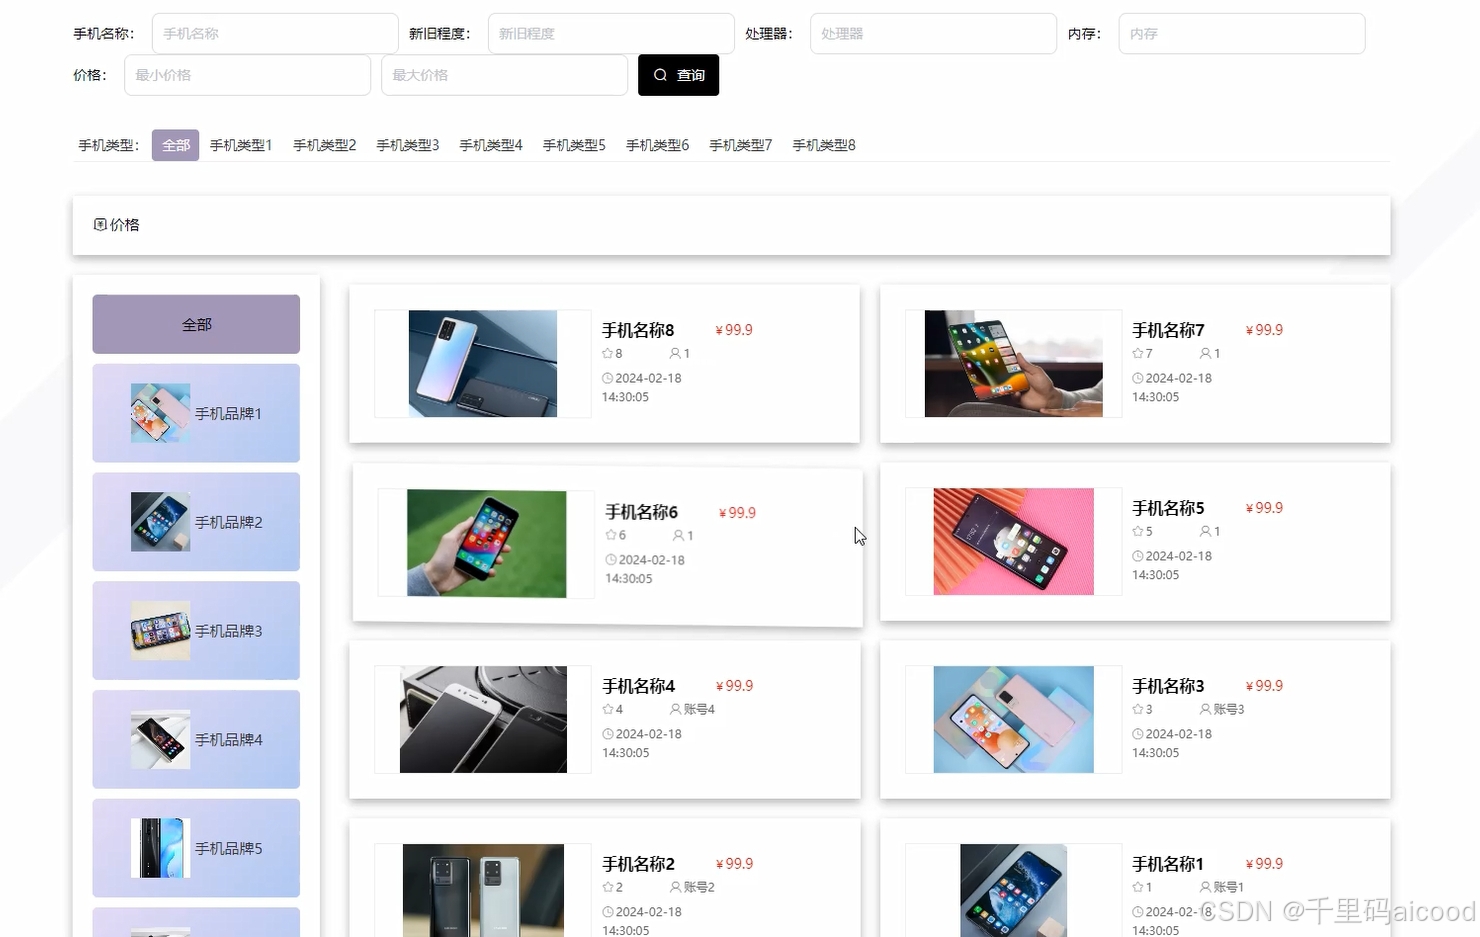Select 全部 in the brand sidebar
The image size is (1480, 937).
[x=196, y=324]
